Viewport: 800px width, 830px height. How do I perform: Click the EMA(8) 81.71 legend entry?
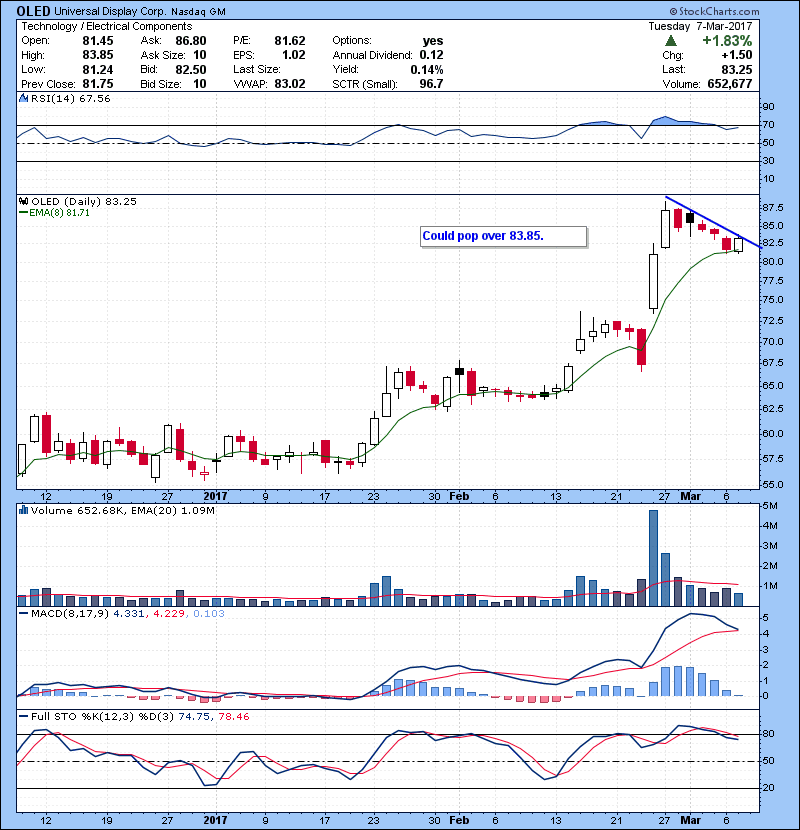coord(55,213)
